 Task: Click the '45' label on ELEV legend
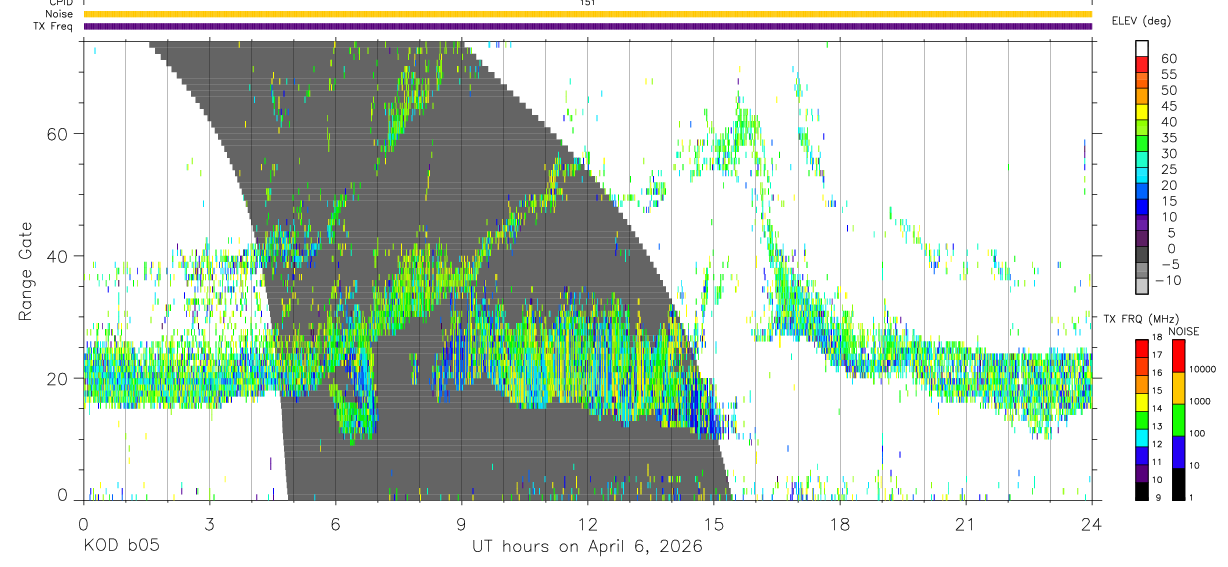1168,106
